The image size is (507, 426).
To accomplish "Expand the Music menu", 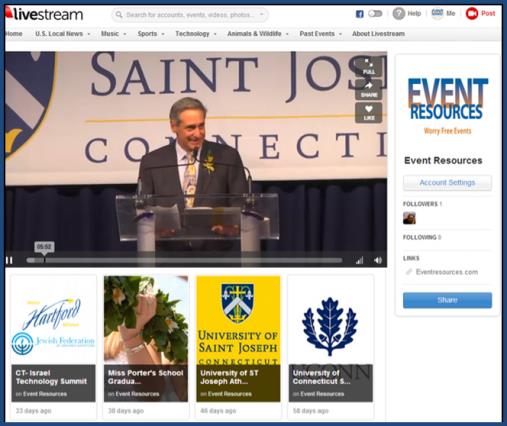I will [x=113, y=34].
